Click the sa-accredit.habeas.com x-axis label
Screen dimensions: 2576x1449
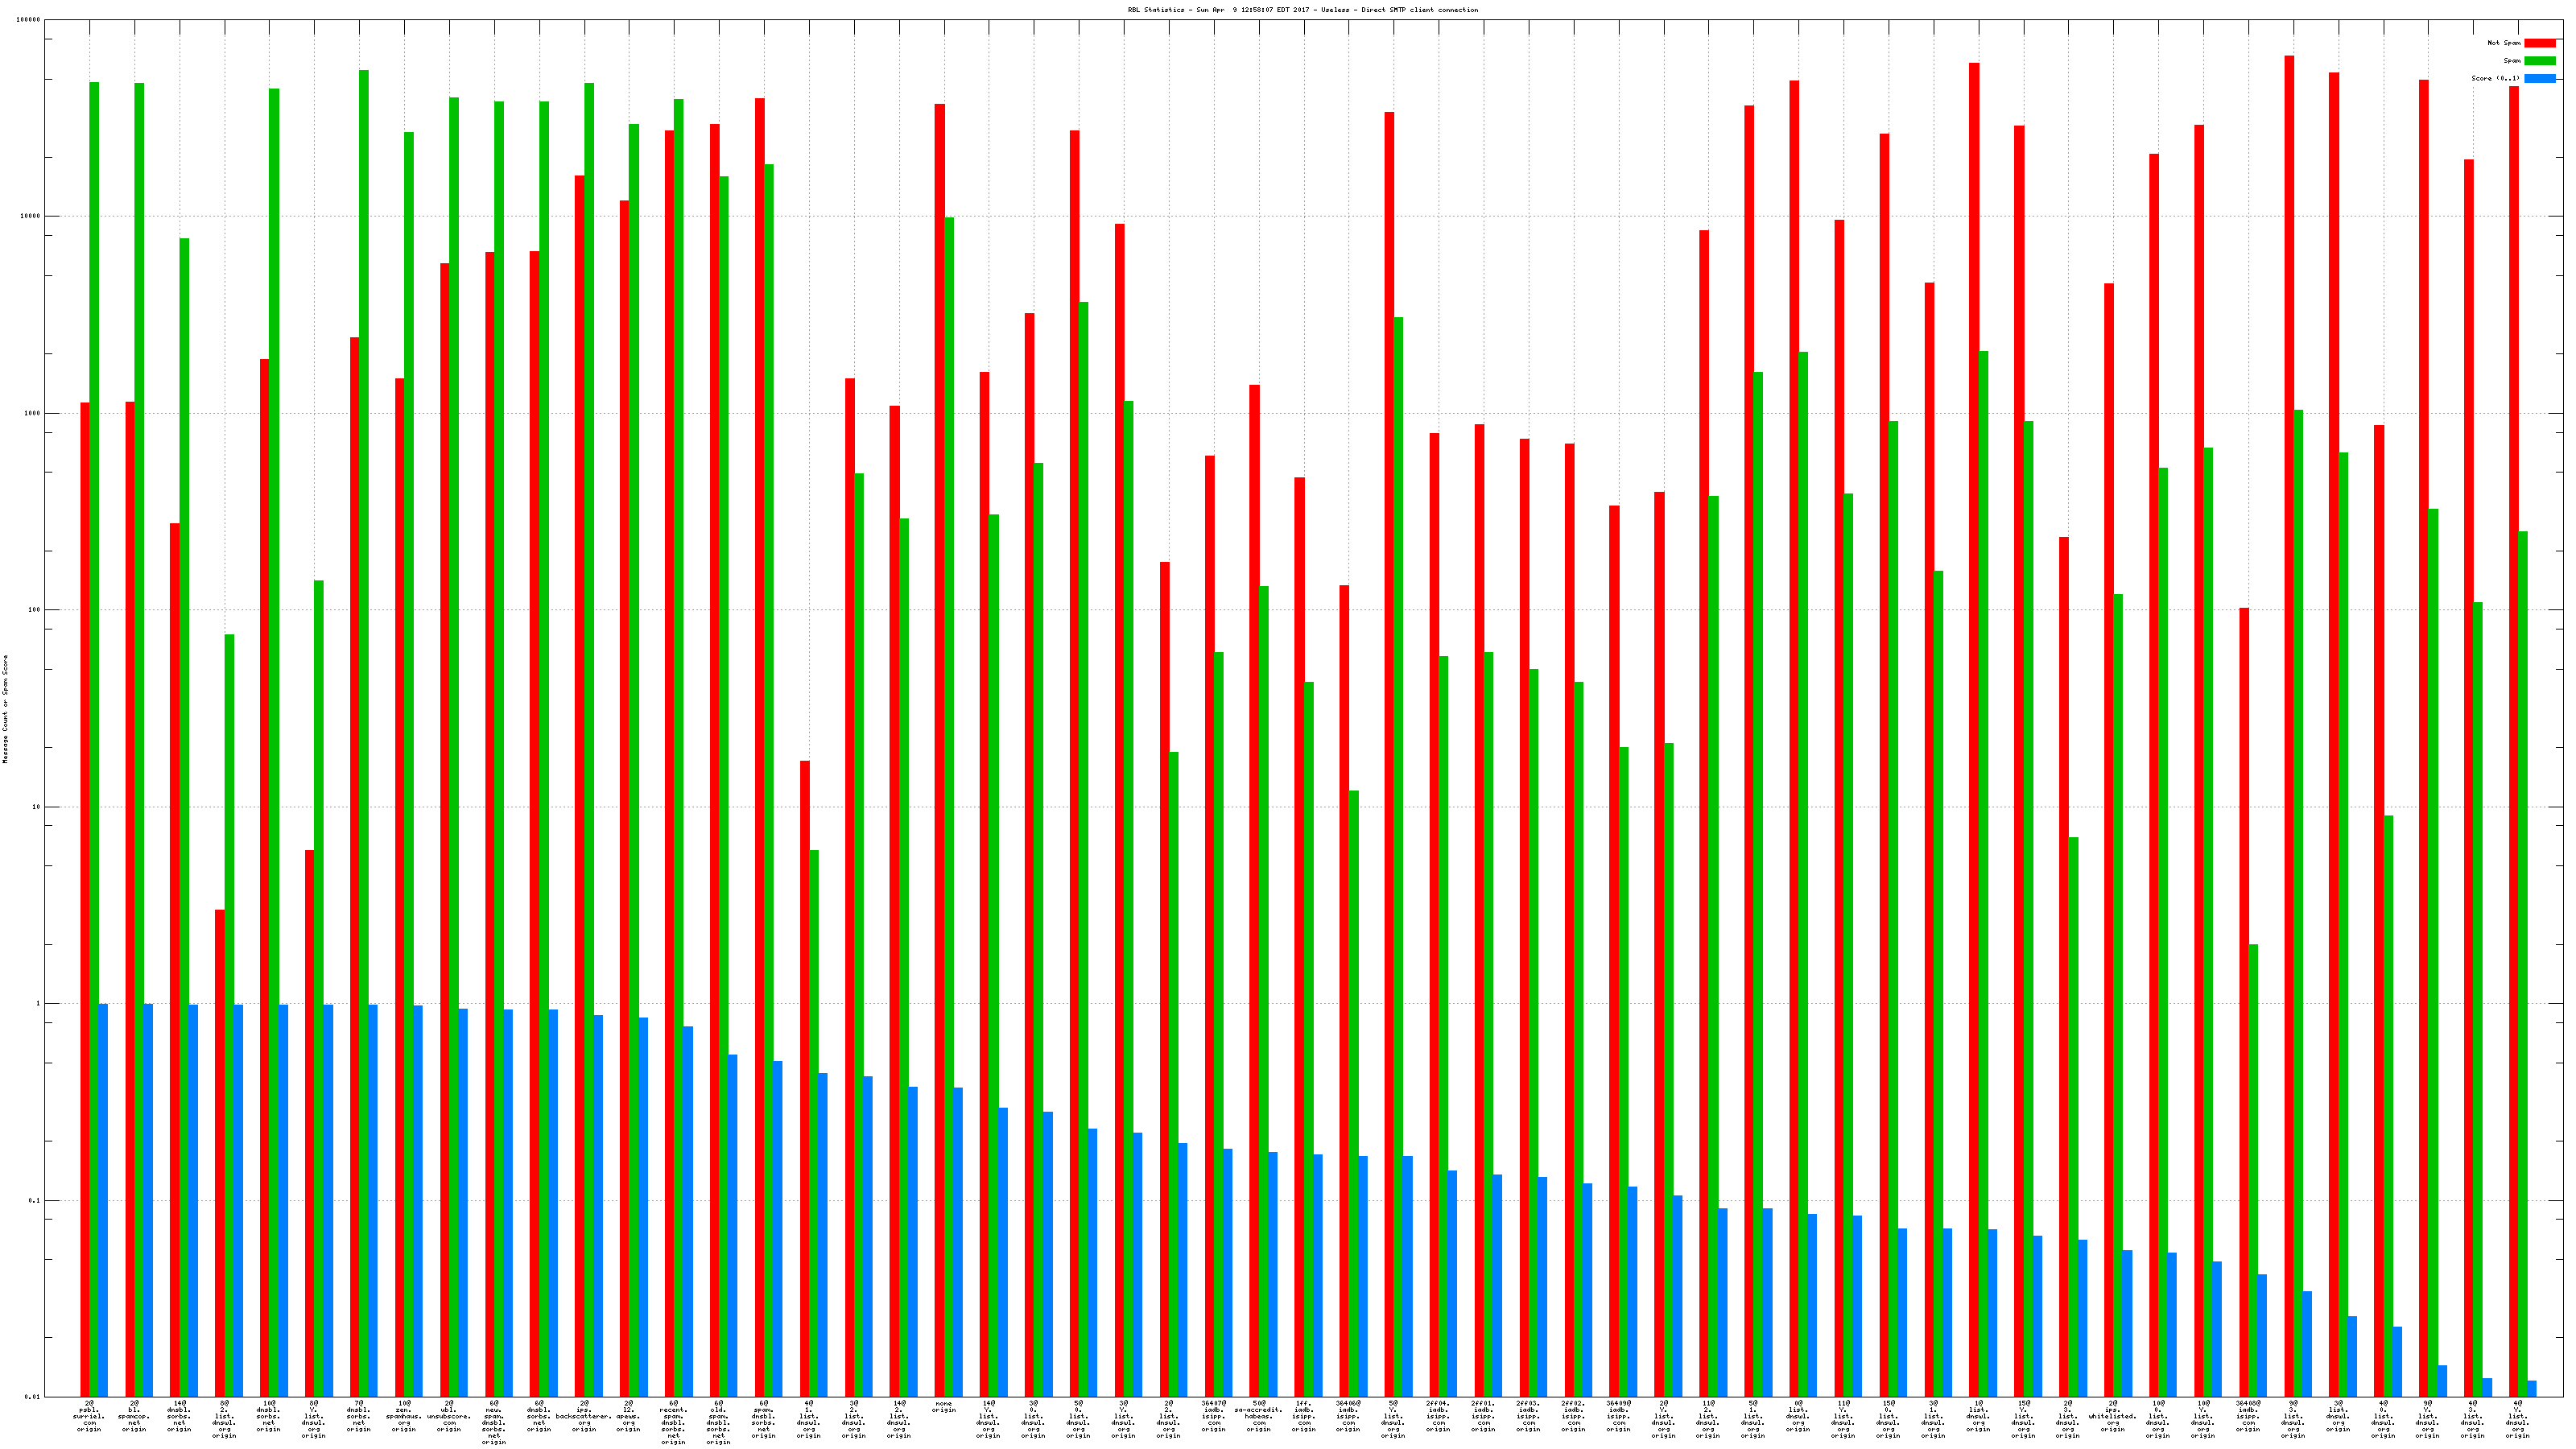pos(1258,1417)
